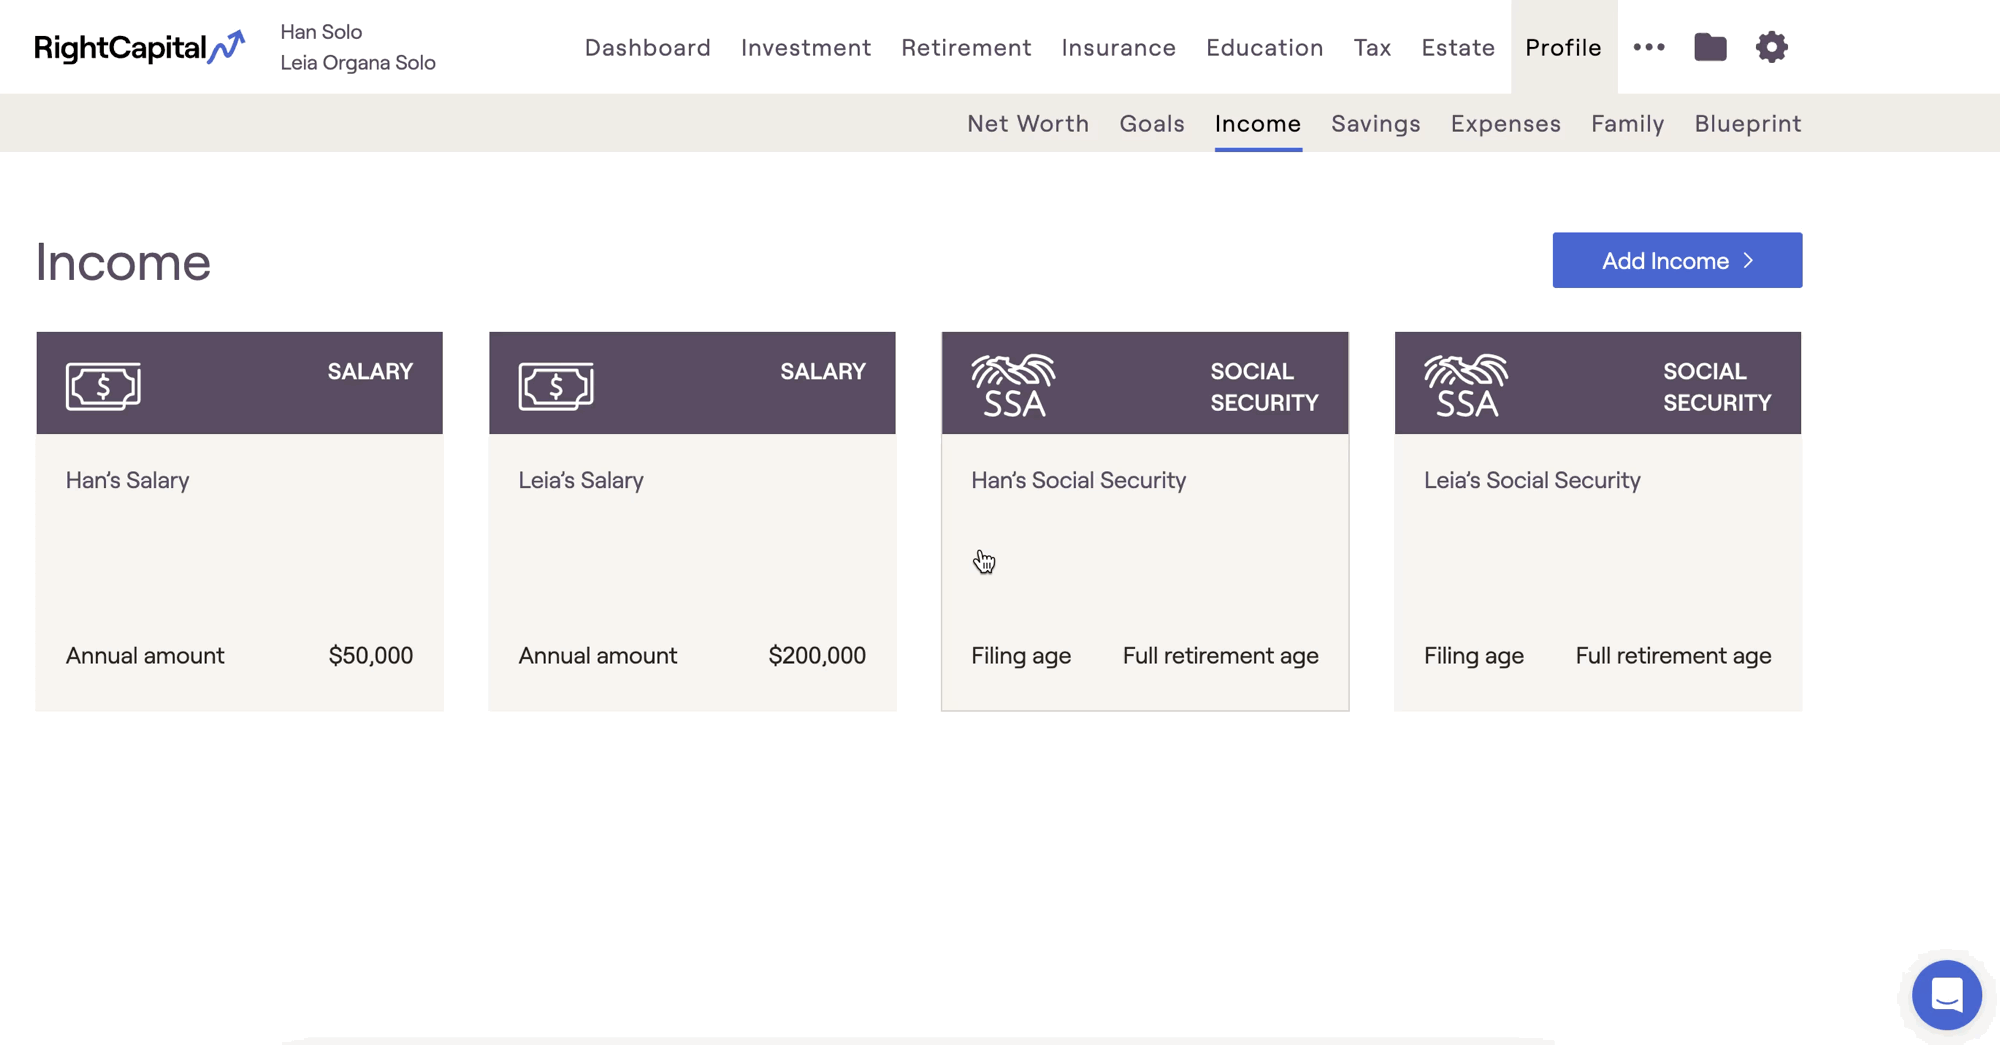Open the Retirement menu item
This screenshot has height=1045, width=2000.
coord(966,47)
